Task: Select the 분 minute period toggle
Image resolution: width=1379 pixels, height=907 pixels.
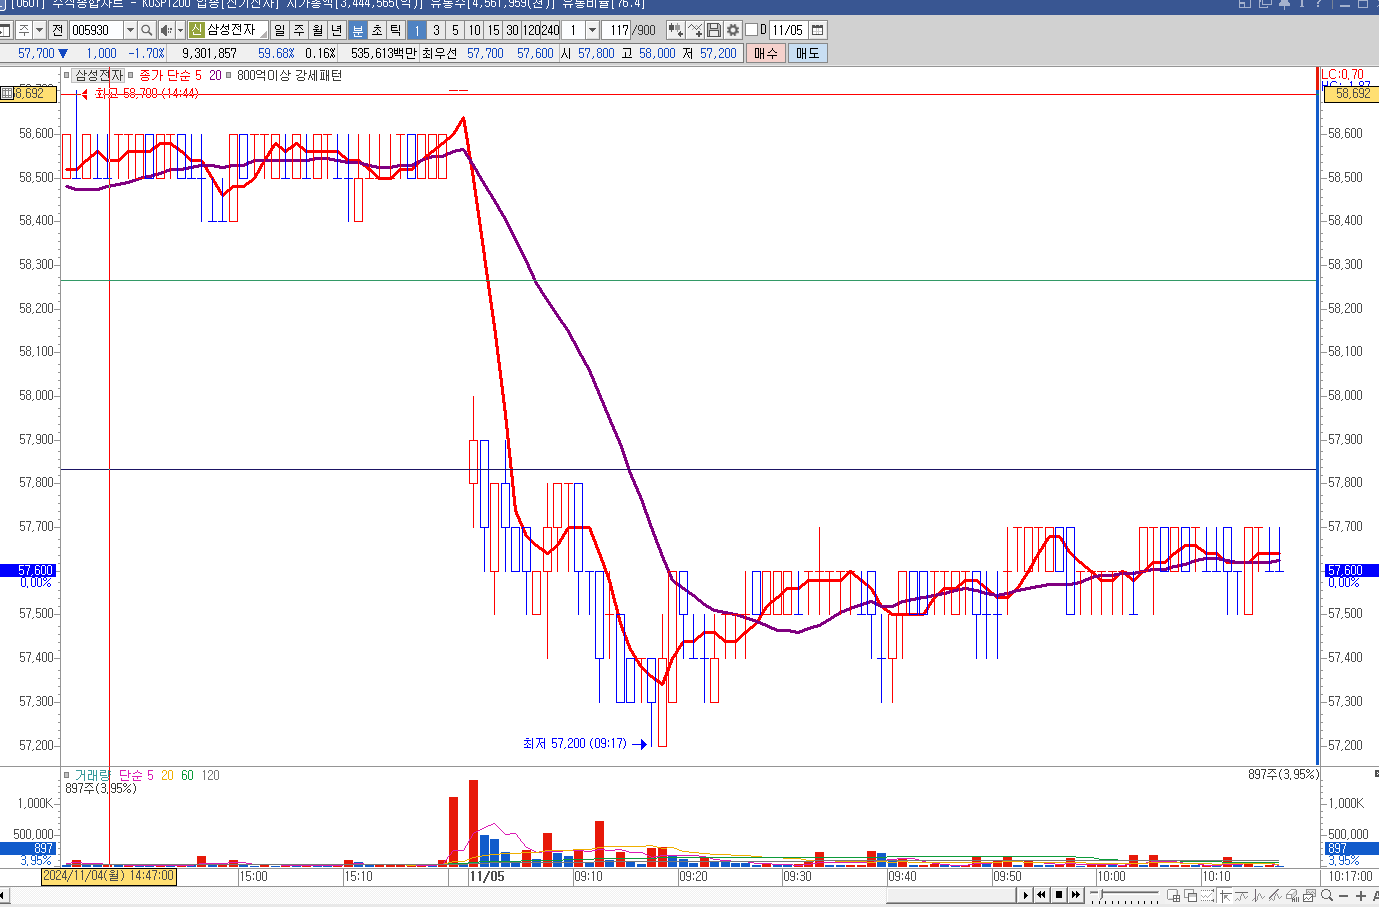Action: 358,30
